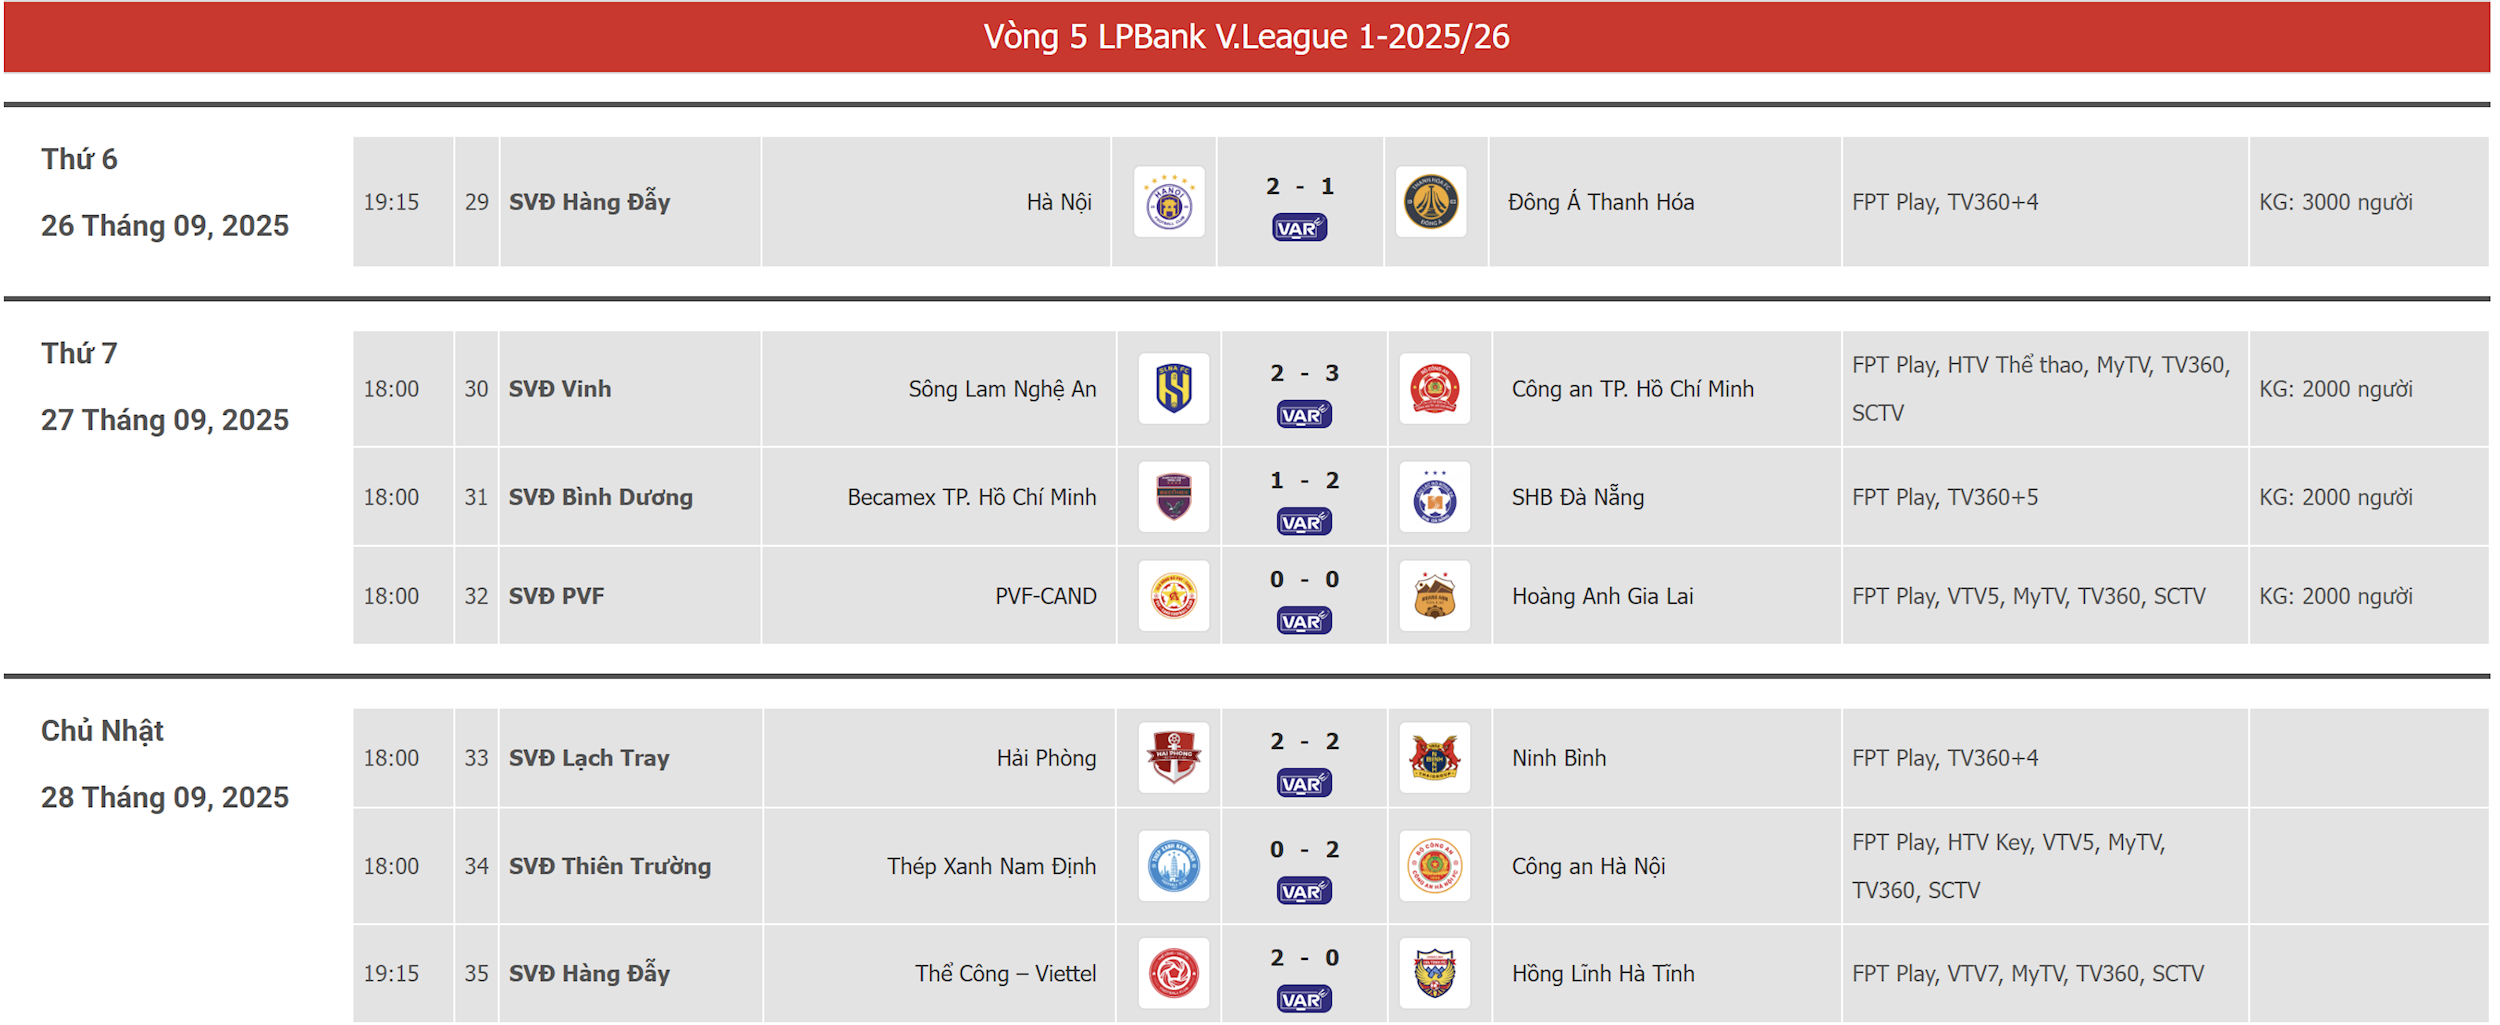Click the Ninh Bình club logo
The width and height of the screenshot is (2500, 1025).
click(1435, 758)
